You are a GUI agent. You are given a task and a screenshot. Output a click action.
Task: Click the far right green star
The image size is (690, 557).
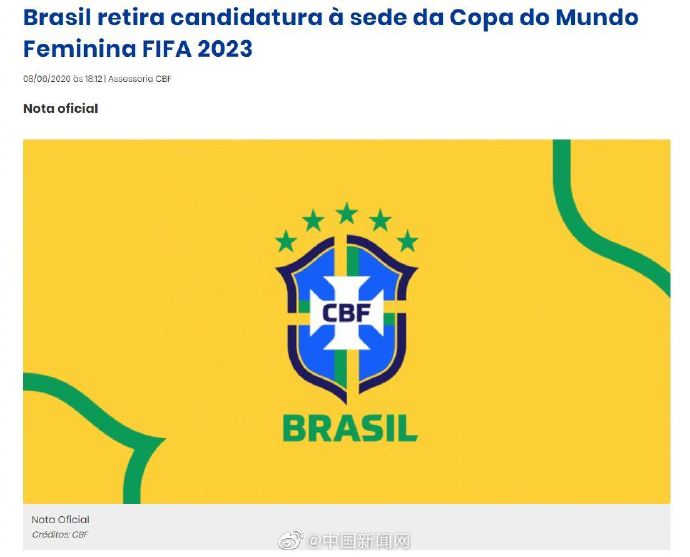click(x=407, y=240)
